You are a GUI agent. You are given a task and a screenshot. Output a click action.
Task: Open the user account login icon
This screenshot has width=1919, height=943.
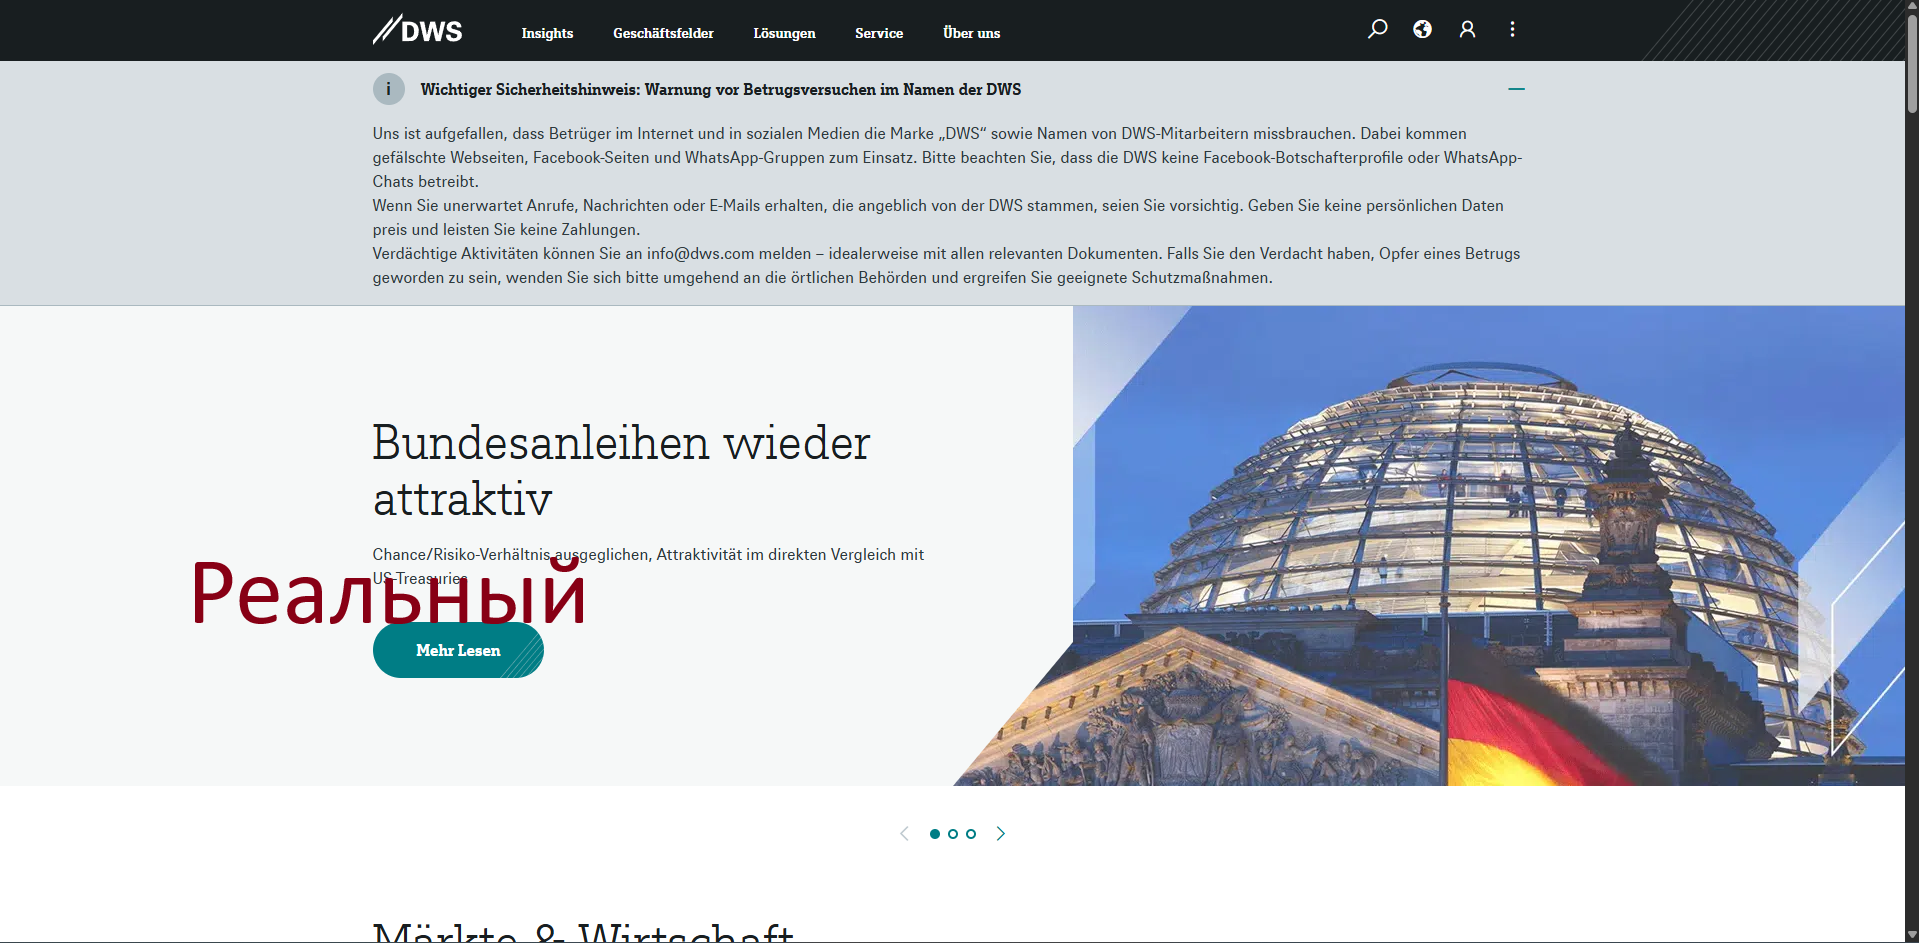1467,29
